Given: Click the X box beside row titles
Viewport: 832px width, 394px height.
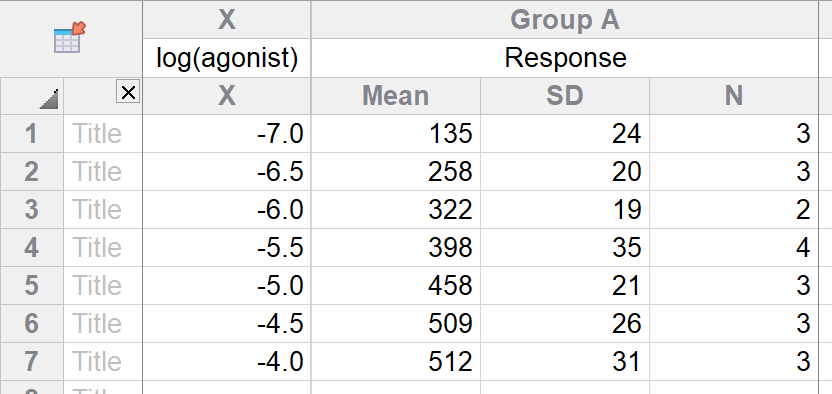Looking at the screenshot, I should 128,93.
